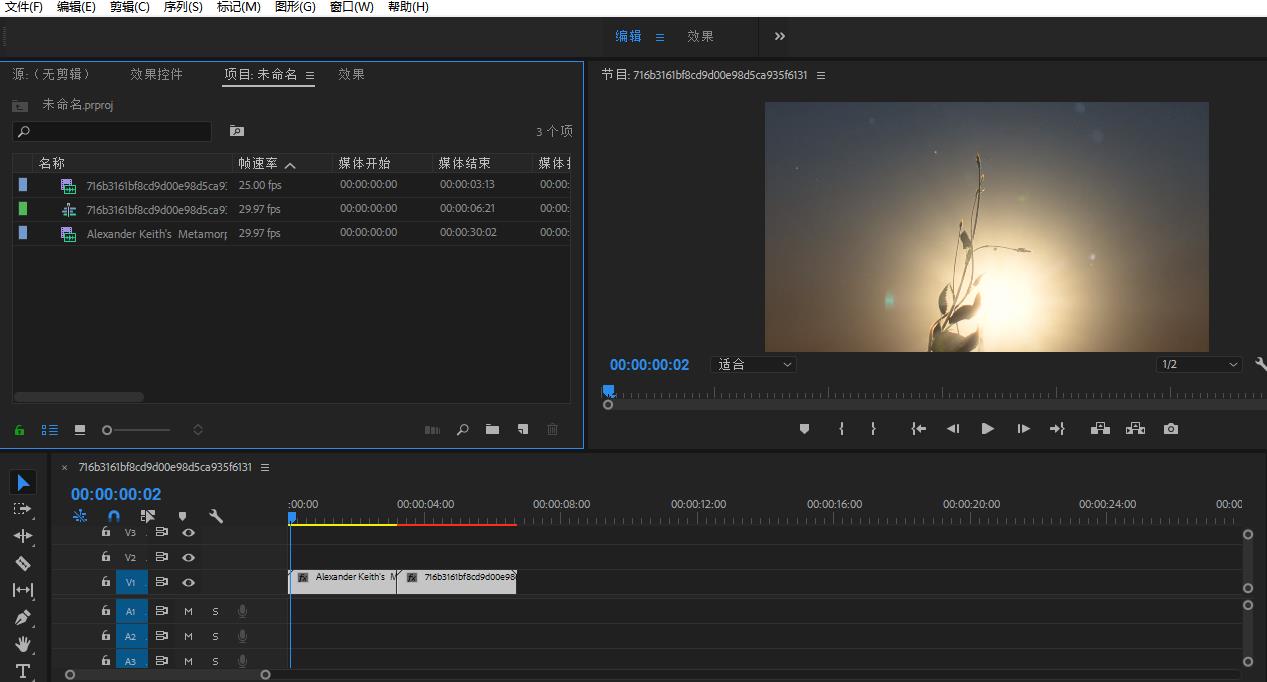This screenshot has width=1267, height=682.
Task: Toggle snap magnet in timeline
Action: coord(114,517)
